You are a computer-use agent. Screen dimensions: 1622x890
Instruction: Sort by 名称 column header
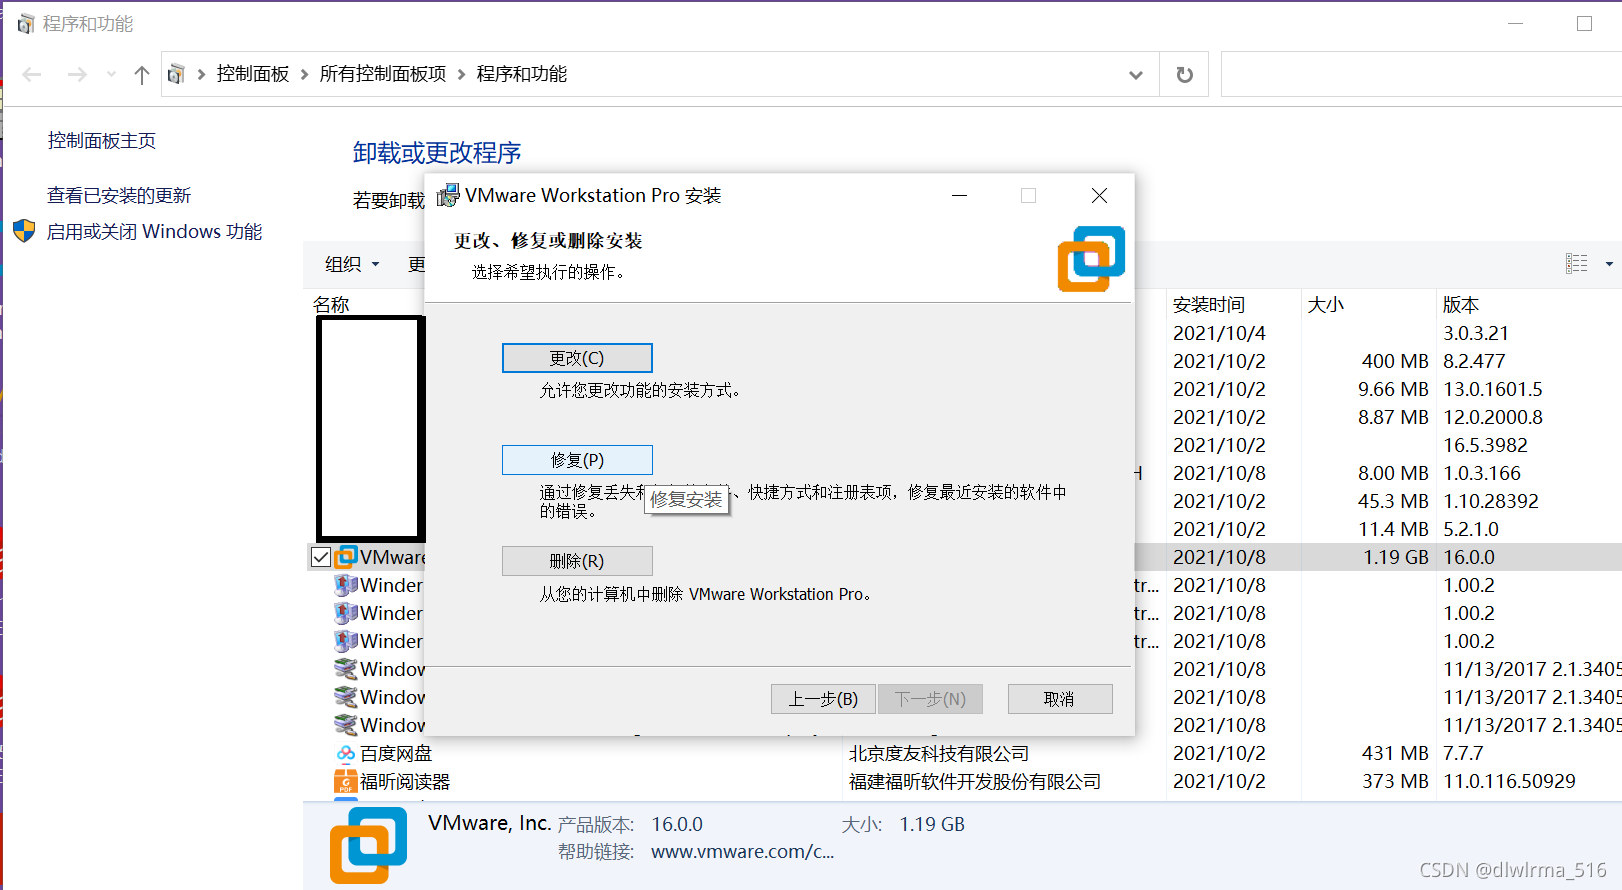331,304
